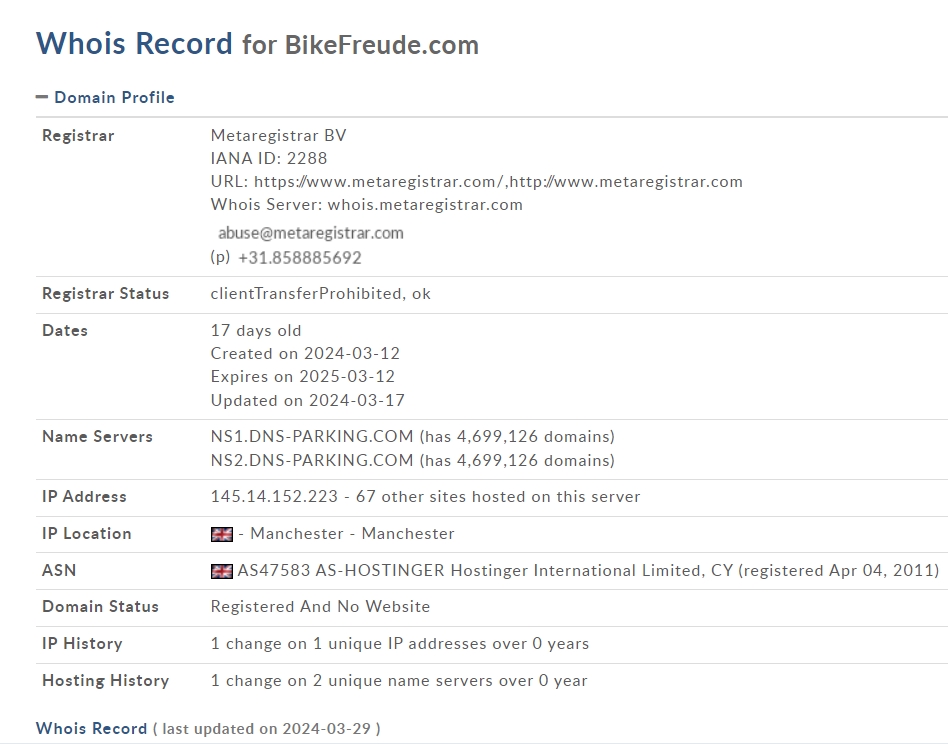Click the phone number +31.858885692
Image resolution: width=948 pixels, height=744 pixels.
coord(300,258)
